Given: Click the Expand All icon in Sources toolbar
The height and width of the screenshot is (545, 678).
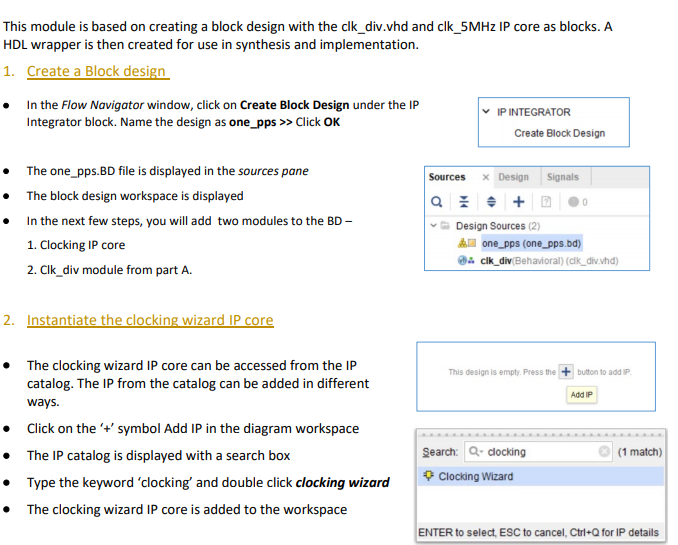Looking at the screenshot, I should (491, 202).
